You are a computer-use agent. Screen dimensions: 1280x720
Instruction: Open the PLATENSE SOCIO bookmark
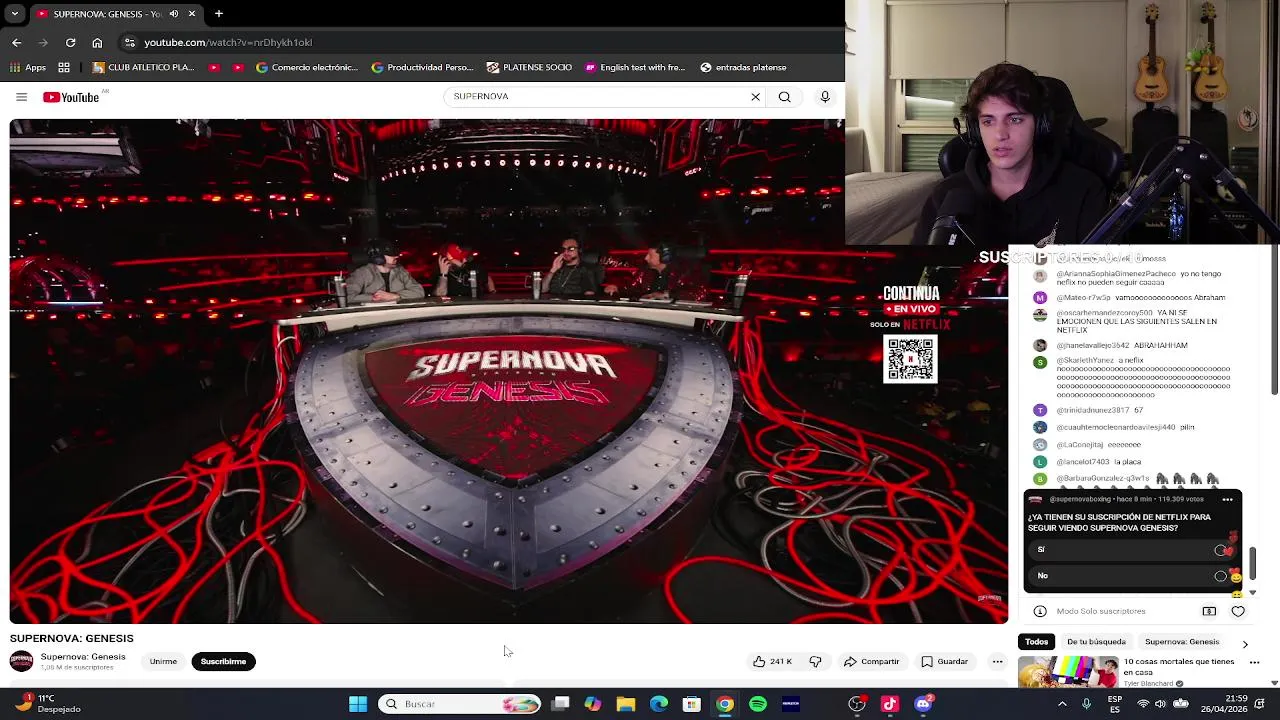click(x=529, y=68)
